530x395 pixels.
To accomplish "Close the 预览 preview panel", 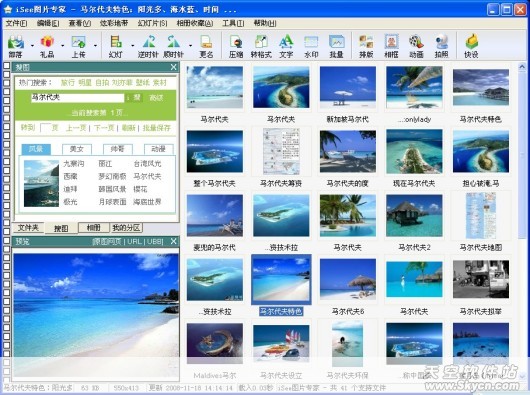I will click(x=173, y=241).
